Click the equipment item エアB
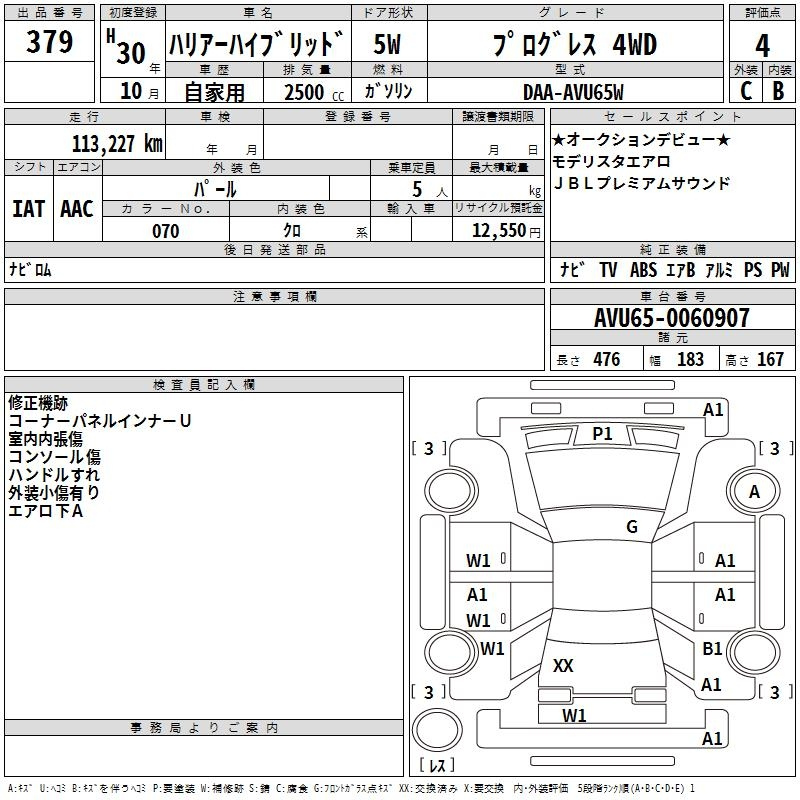 [x=680, y=270]
